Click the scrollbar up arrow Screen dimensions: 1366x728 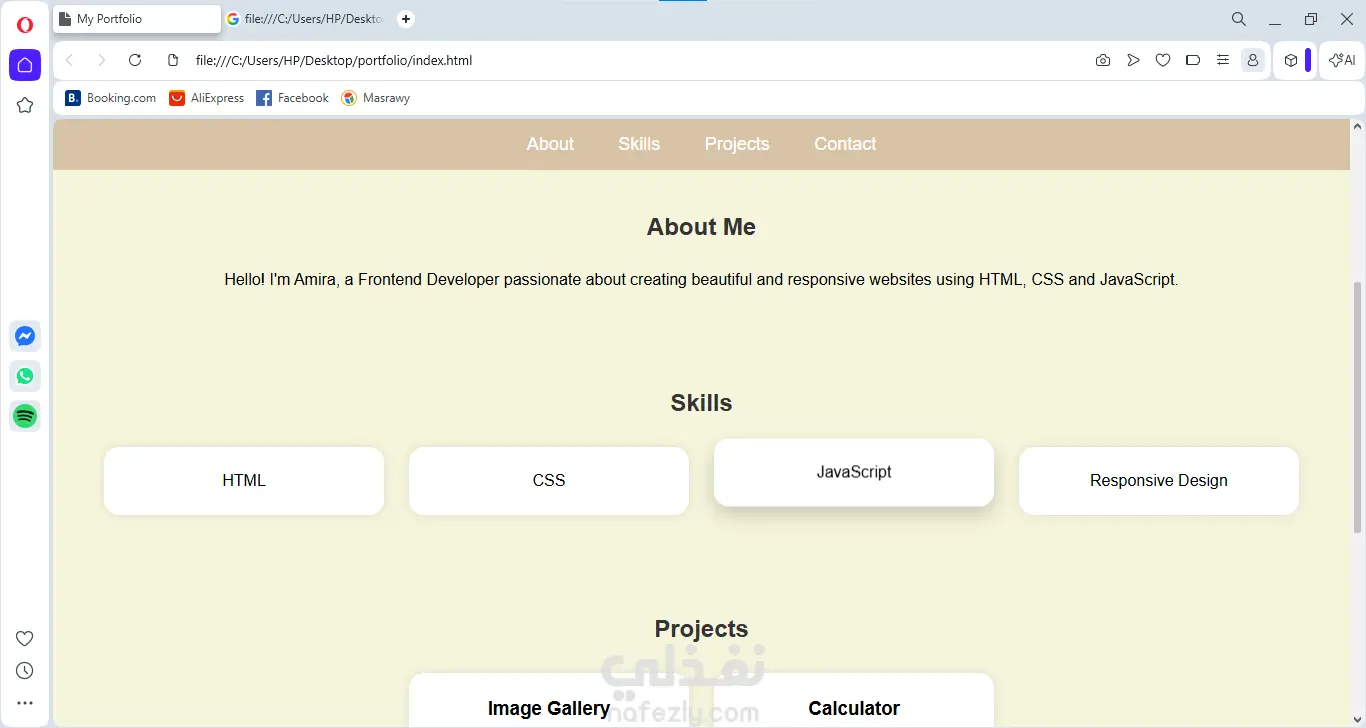point(1357,126)
